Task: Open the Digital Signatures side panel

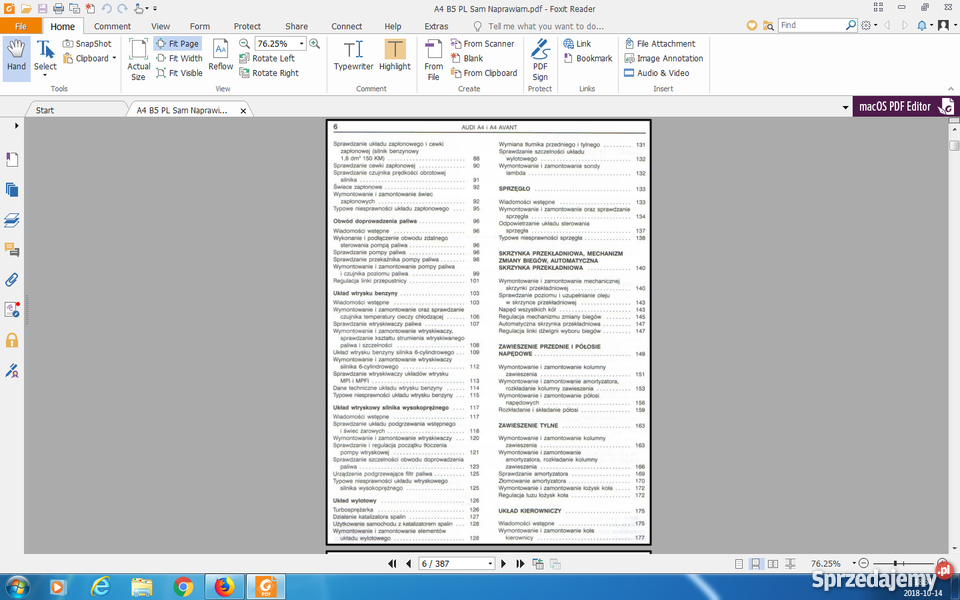Action: [x=12, y=370]
